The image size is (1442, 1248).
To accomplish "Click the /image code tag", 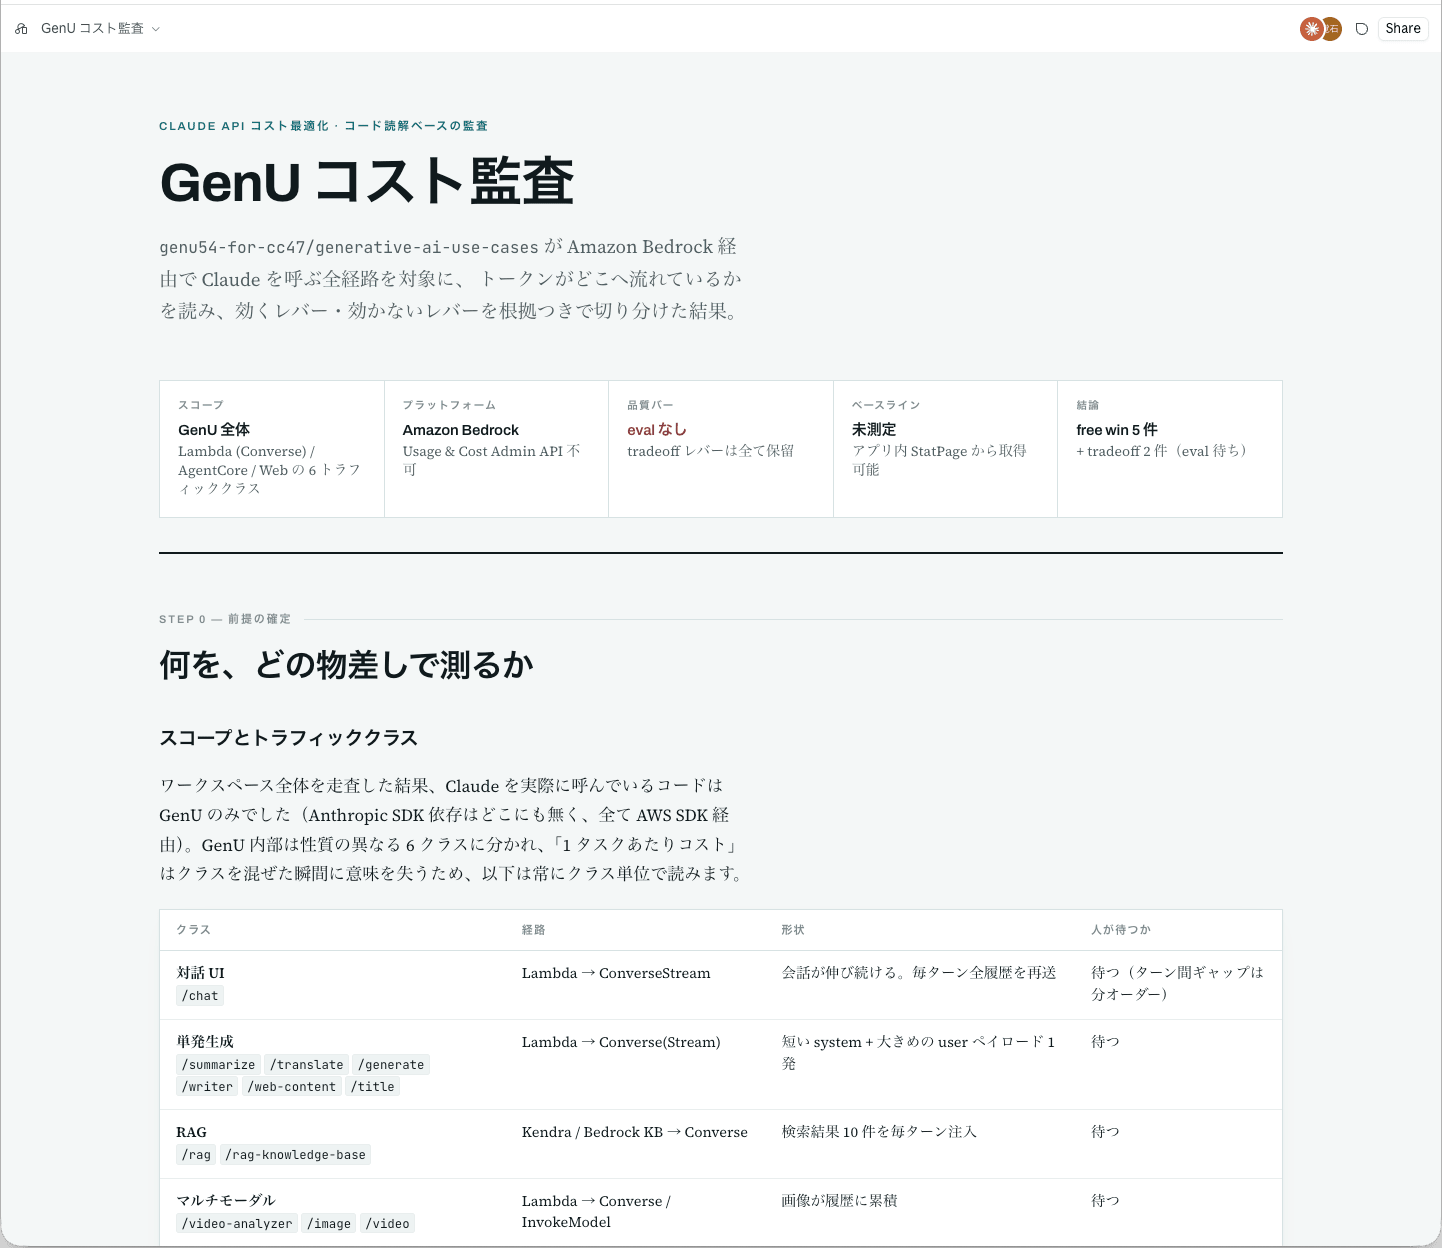I will pos(329,1224).
